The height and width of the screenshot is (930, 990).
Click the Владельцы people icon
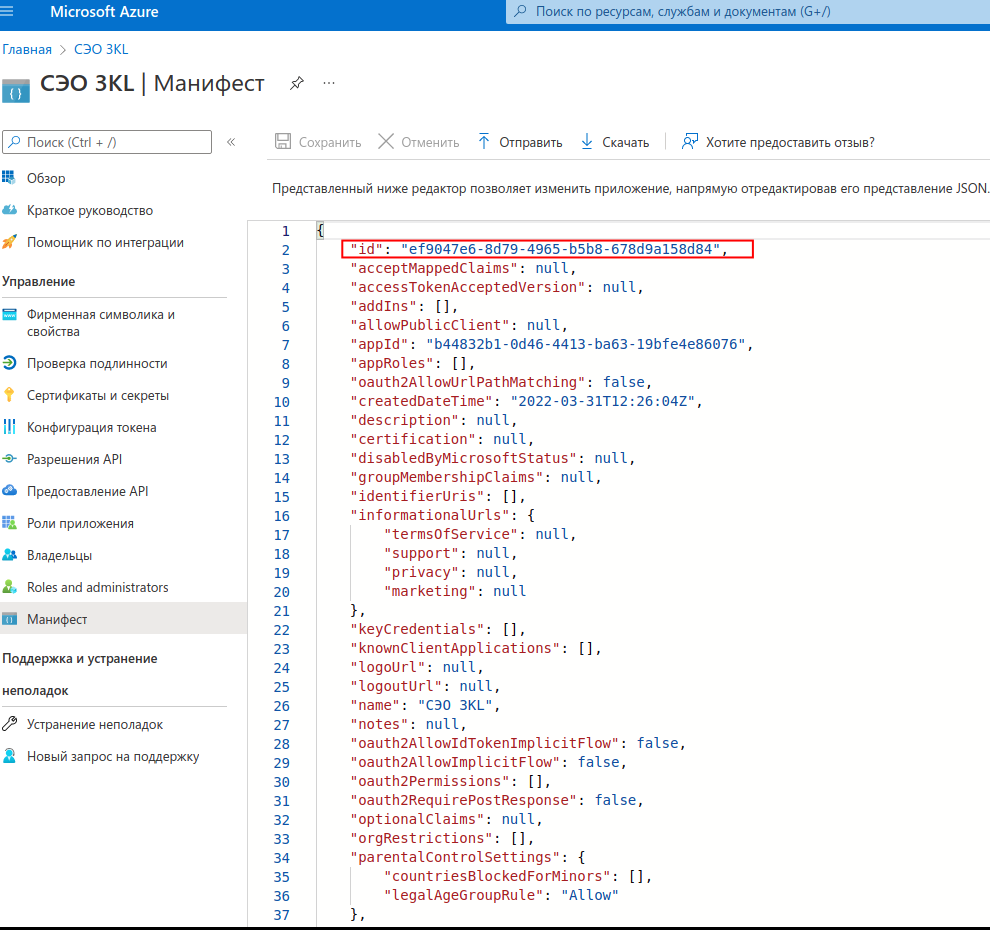pyautogui.click(x=9, y=554)
